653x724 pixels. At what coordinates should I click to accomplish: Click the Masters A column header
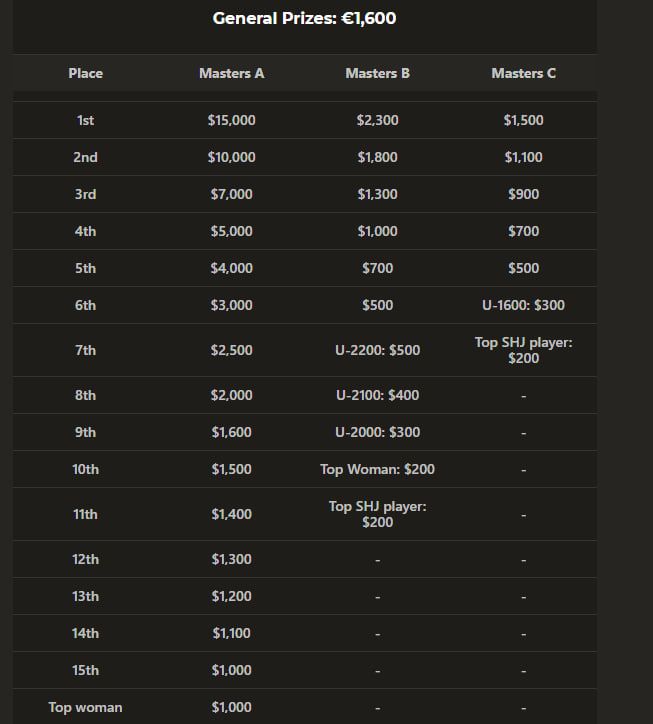231,73
